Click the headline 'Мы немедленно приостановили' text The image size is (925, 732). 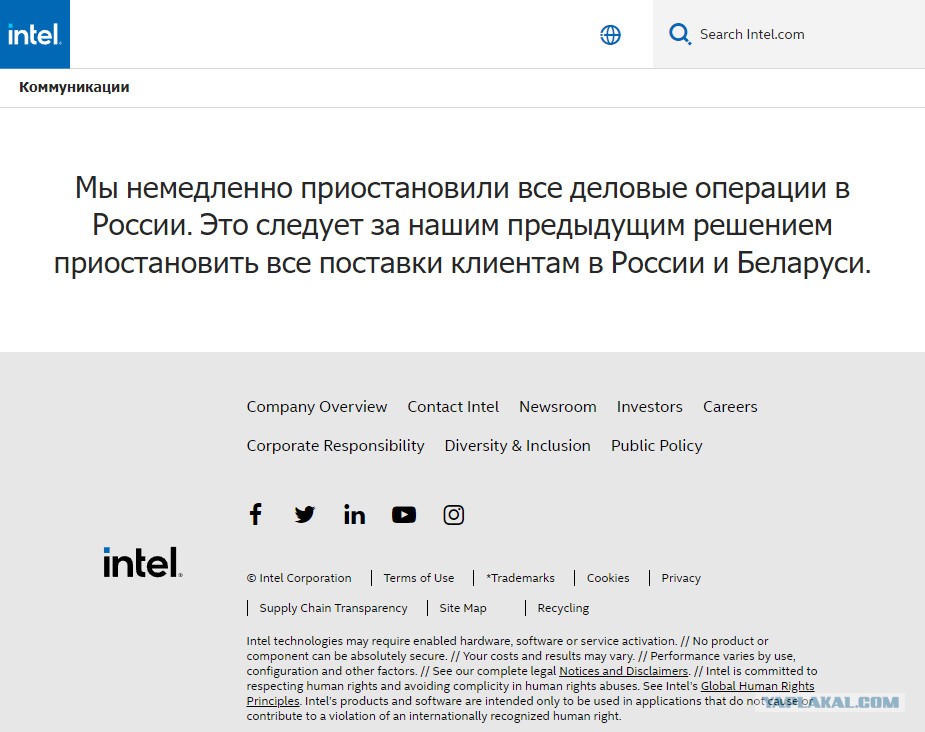(x=292, y=188)
